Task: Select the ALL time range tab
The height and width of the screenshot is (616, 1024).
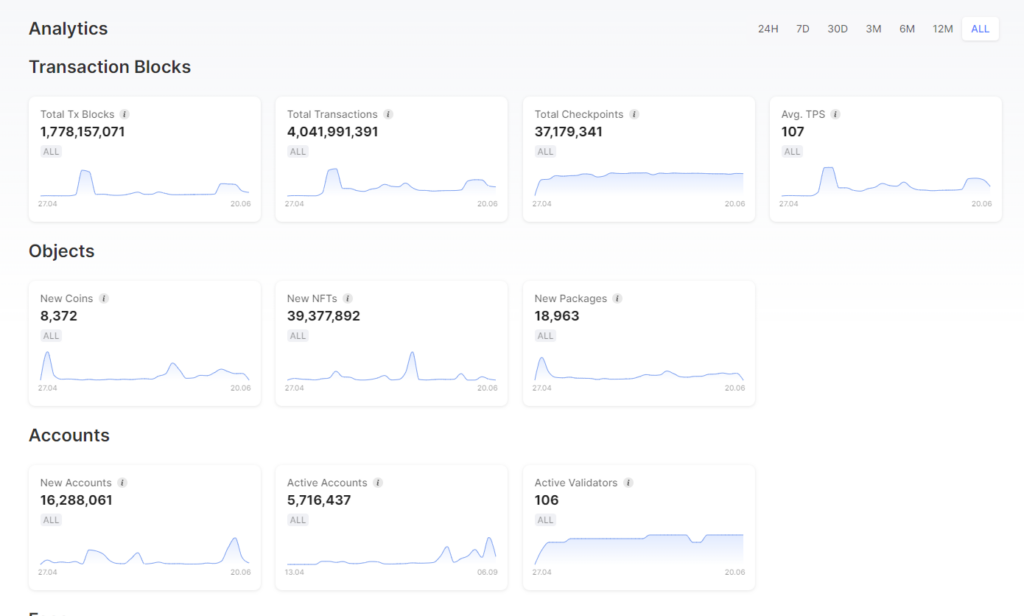Action: 980,29
